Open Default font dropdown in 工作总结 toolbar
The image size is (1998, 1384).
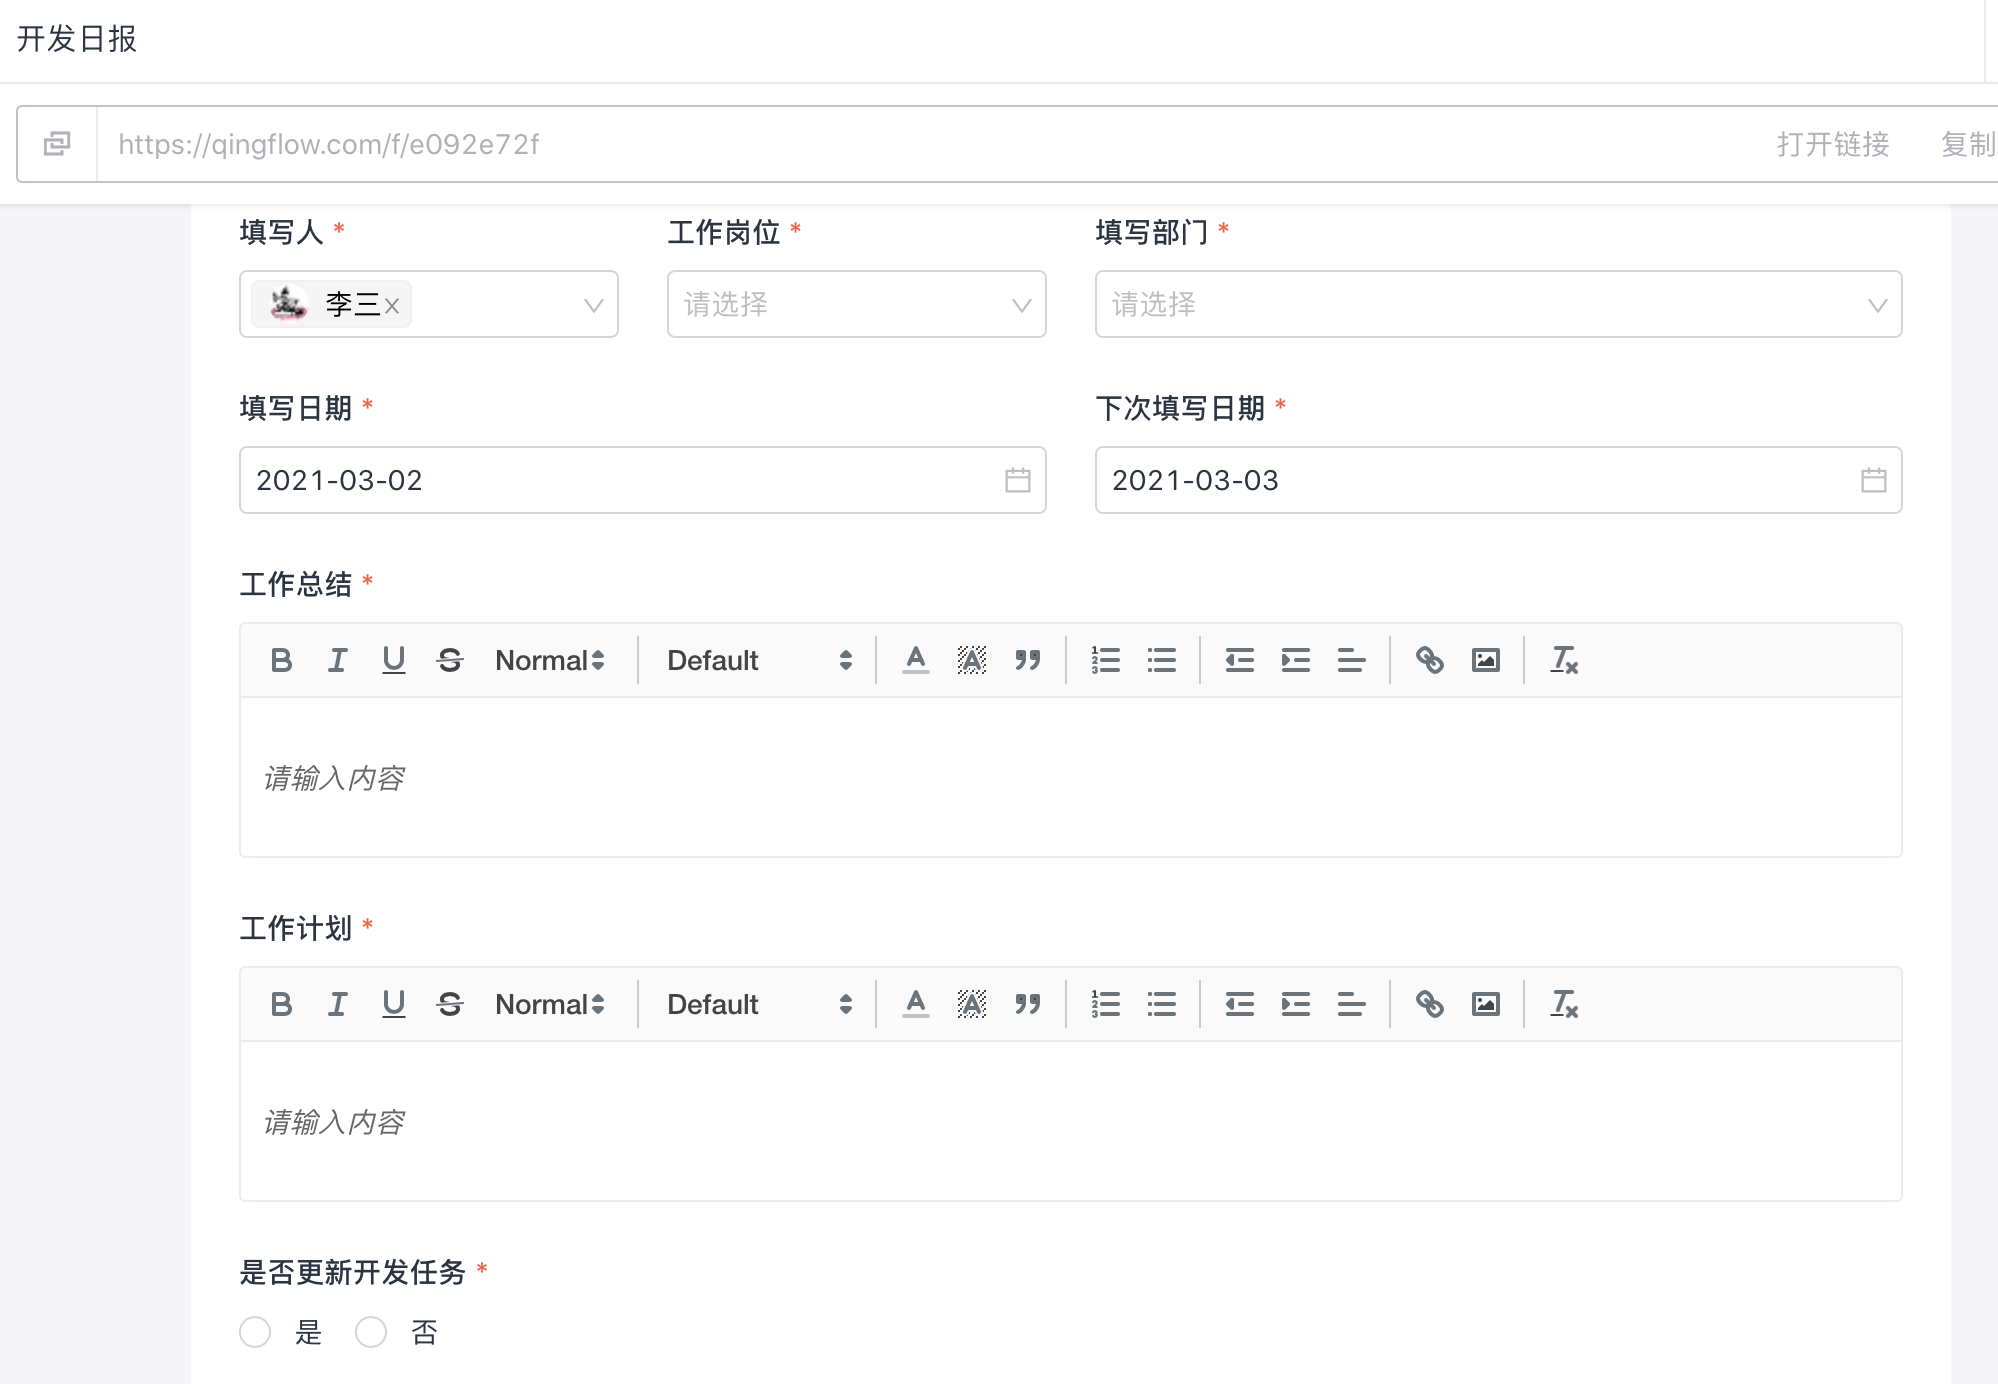[760, 660]
